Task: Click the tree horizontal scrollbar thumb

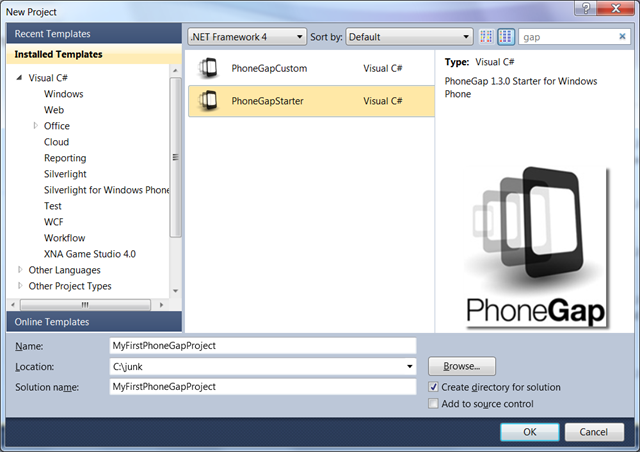Action: tap(85, 305)
